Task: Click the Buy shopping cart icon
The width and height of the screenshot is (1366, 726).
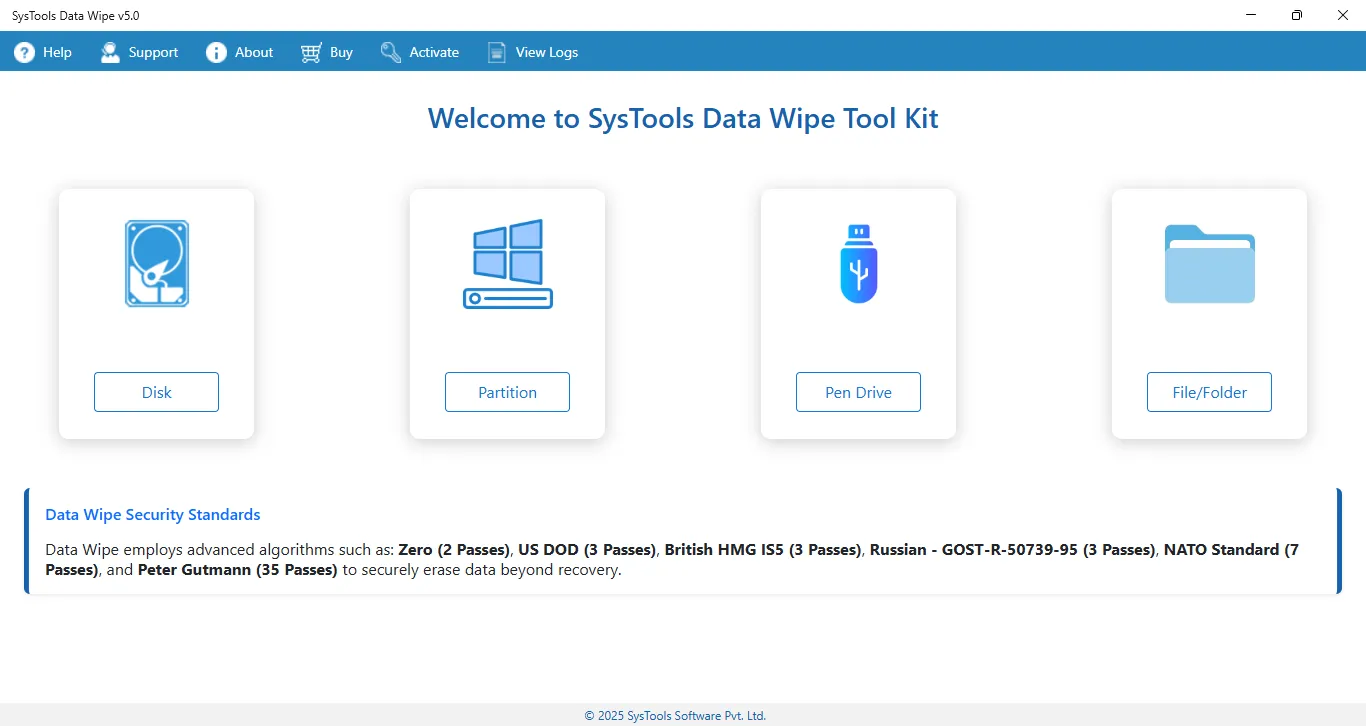Action: click(312, 52)
